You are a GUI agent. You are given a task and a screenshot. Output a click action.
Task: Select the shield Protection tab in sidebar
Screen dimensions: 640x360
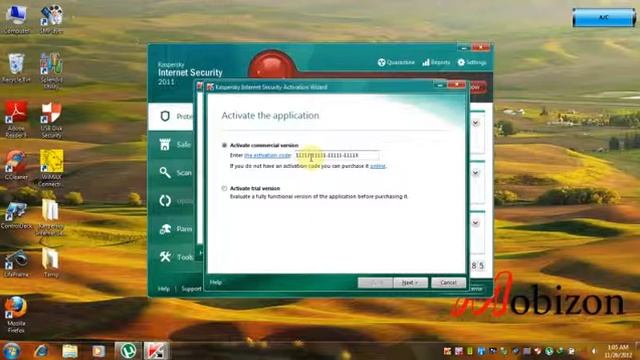tap(171, 117)
